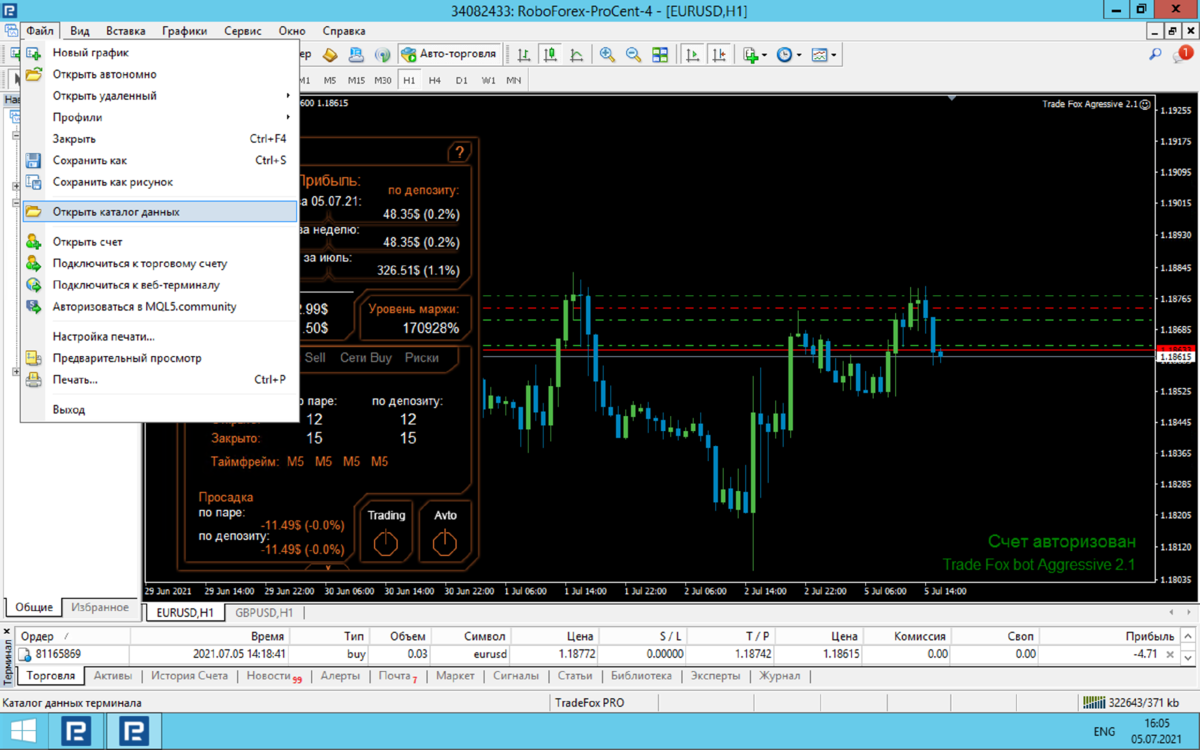Open the Риски tab on the Trade Fox panel
This screenshot has height=750, width=1200.
(422, 357)
